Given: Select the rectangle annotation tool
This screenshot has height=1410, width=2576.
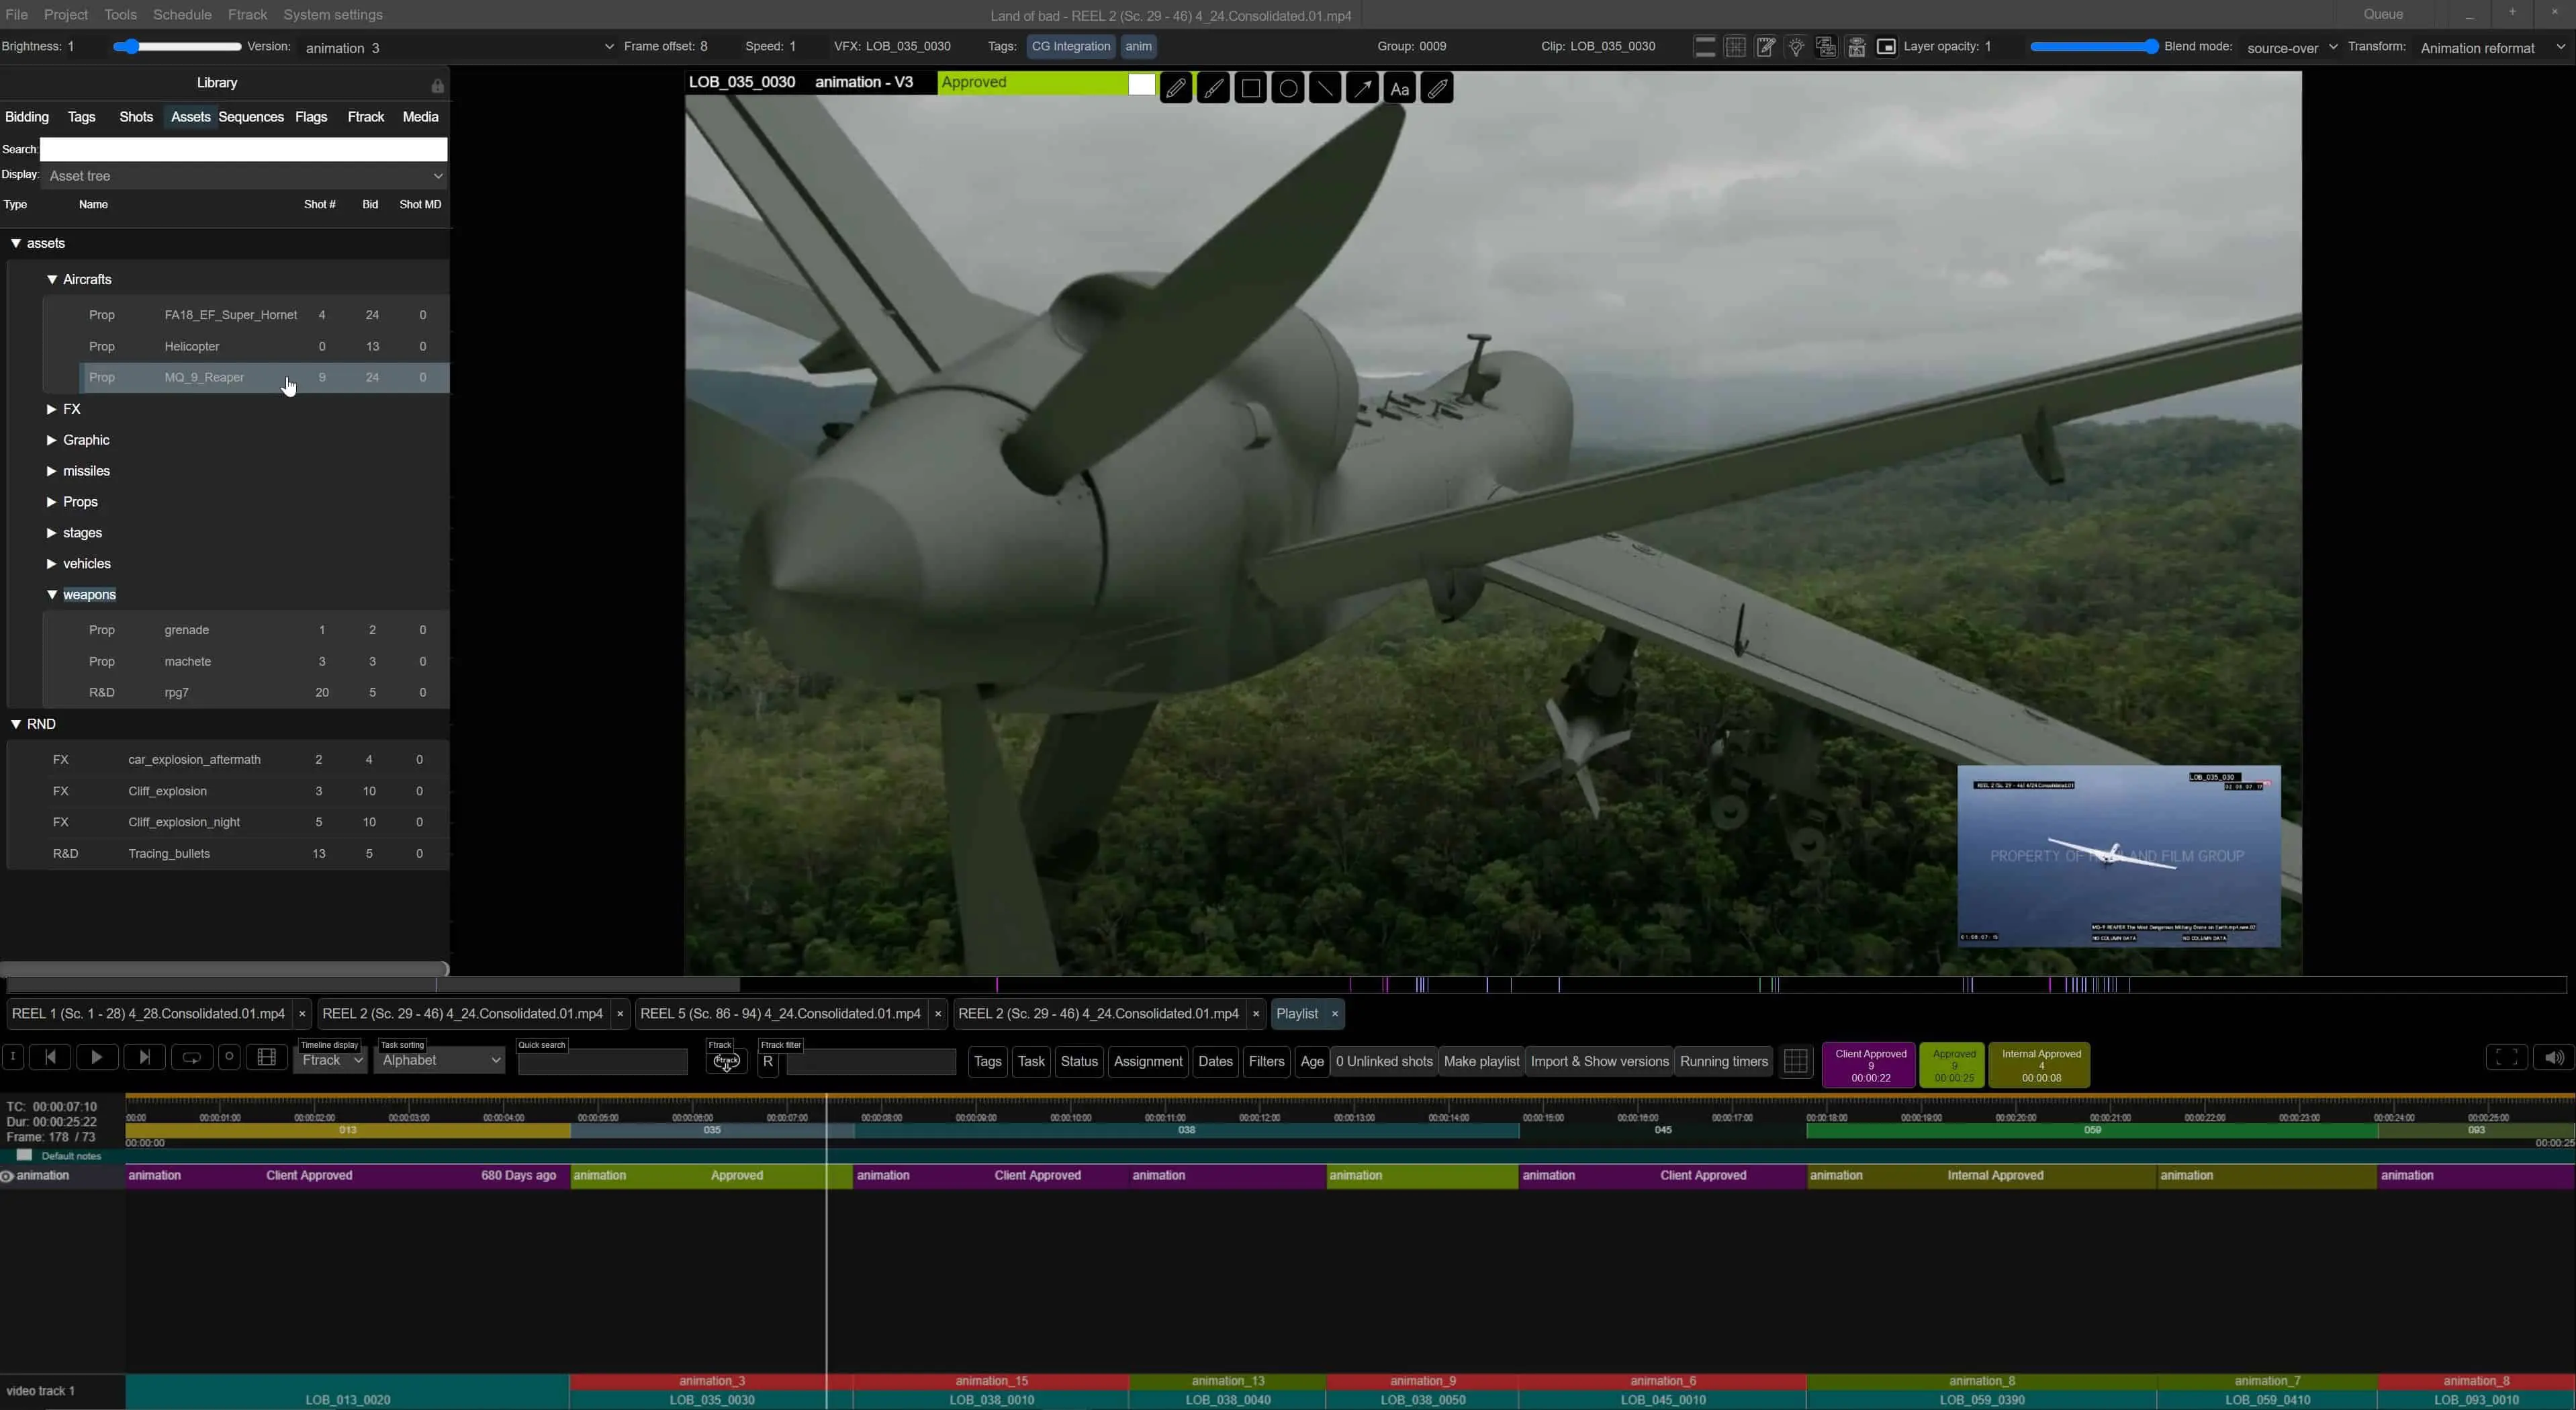Looking at the screenshot, I should coord(1250,89).
